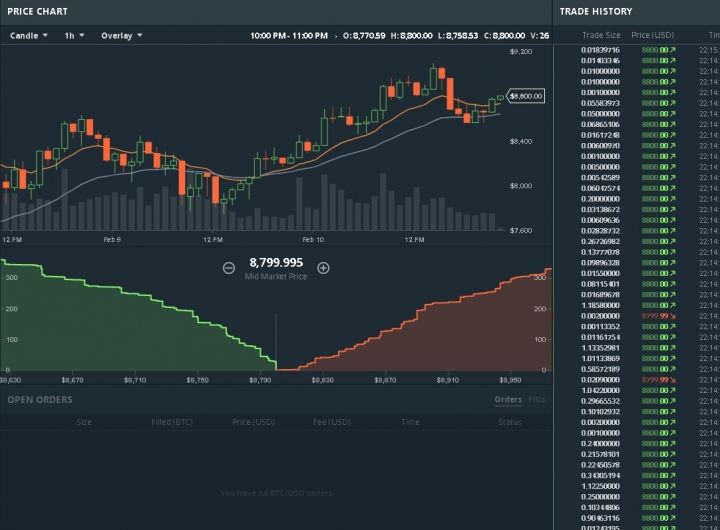
Task: Select the 8799.99 price in the 0.02090000 row
Action: tap(655, 380)
